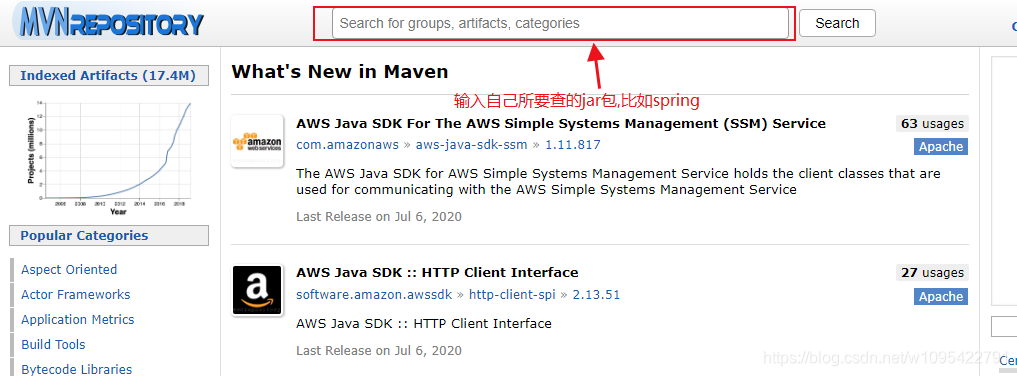
Task: Open AWS Java SDK SSM Service title
Action: [560, 123]
